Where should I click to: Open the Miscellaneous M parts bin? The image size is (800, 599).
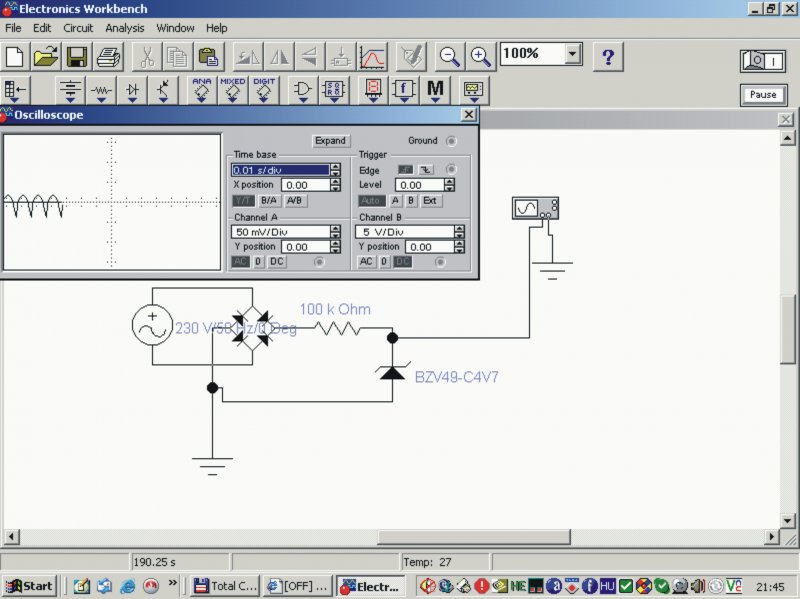435,90
